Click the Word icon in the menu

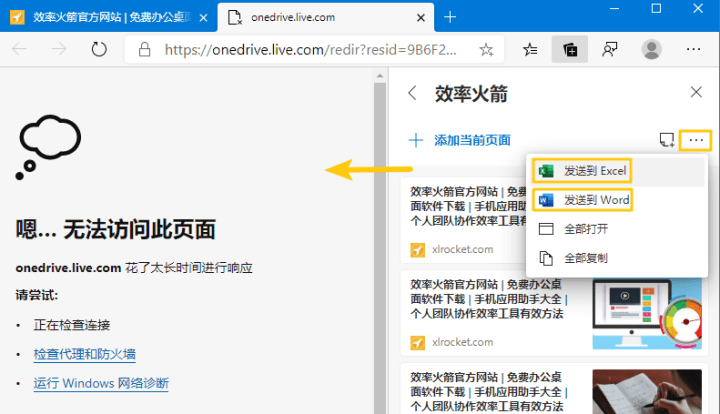click(546, 200)
